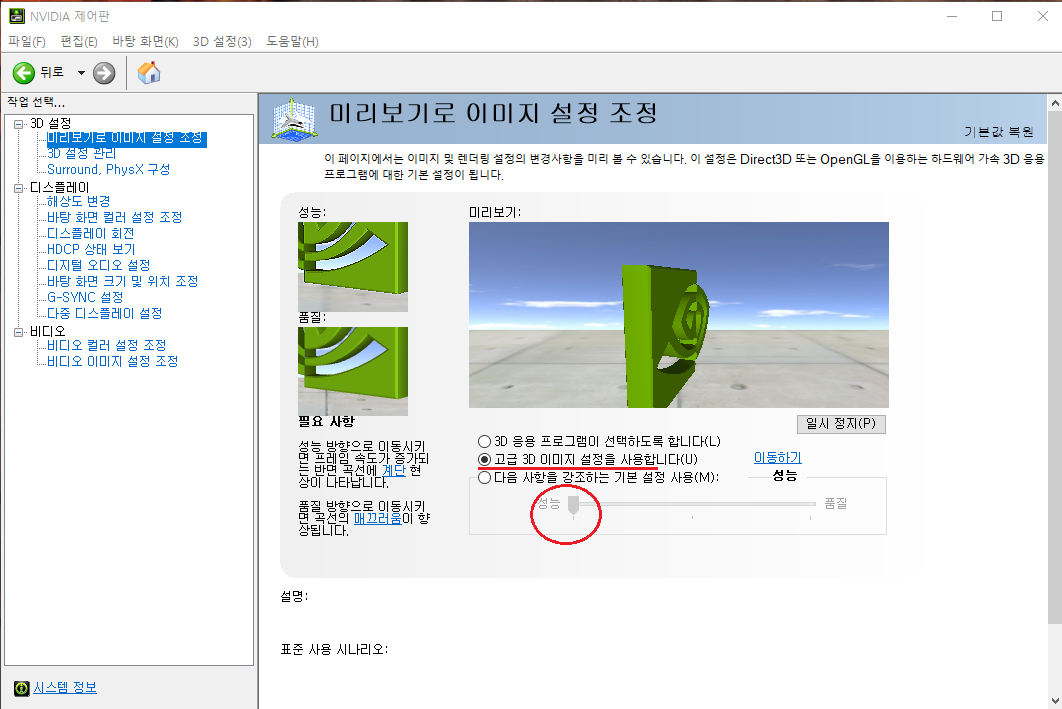Select 3D 설정 관리 in tree
Image resolution: width=1062 pixels, height=709 pixels.
pos(81,154)
